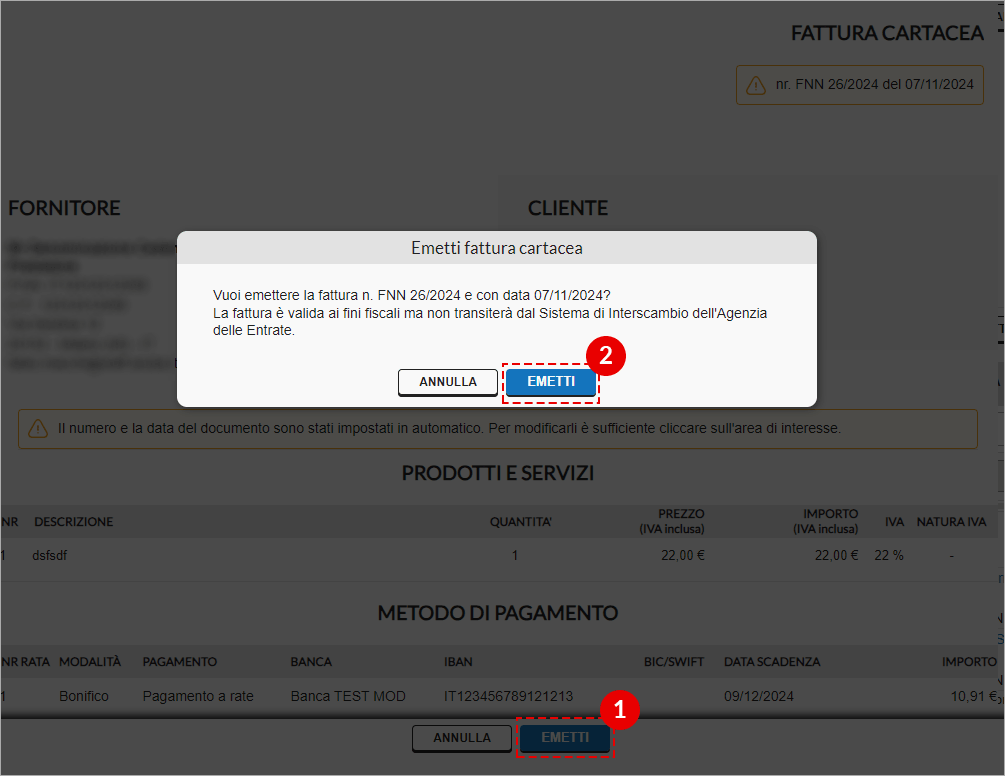This screenshot has width=1005, height=776.
Task: Click ANNULLA inside the Emetti fattura dialog
Action: [x=447, y=382]
